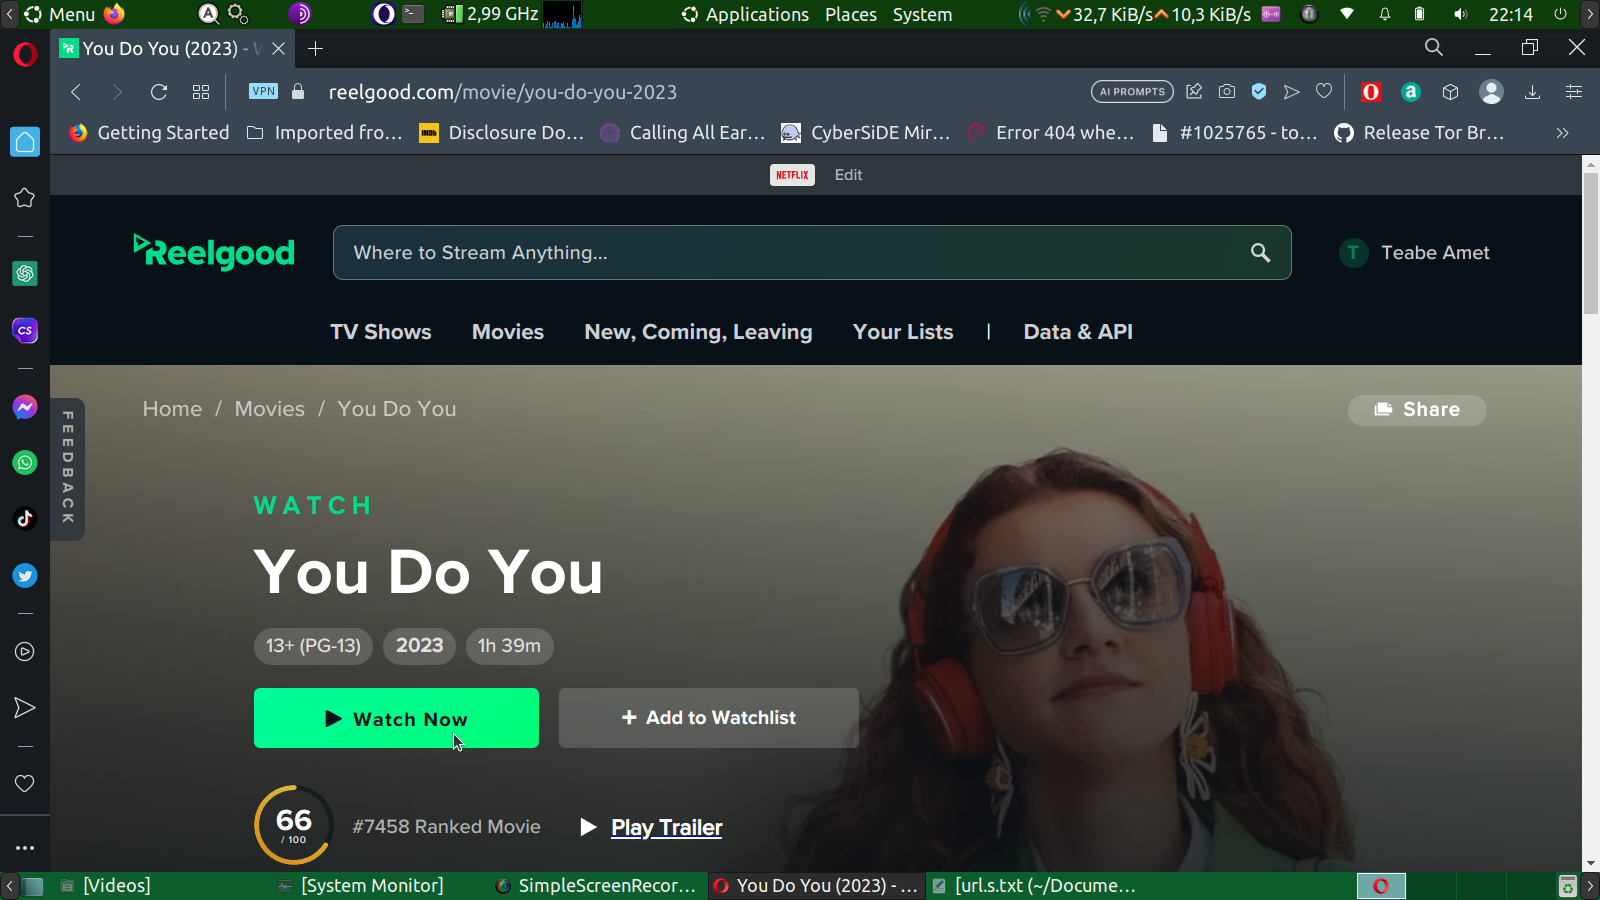The image size is (1600, 900).
Task: Add page to bookmarks with heart icon
Action: point(1324,92)
